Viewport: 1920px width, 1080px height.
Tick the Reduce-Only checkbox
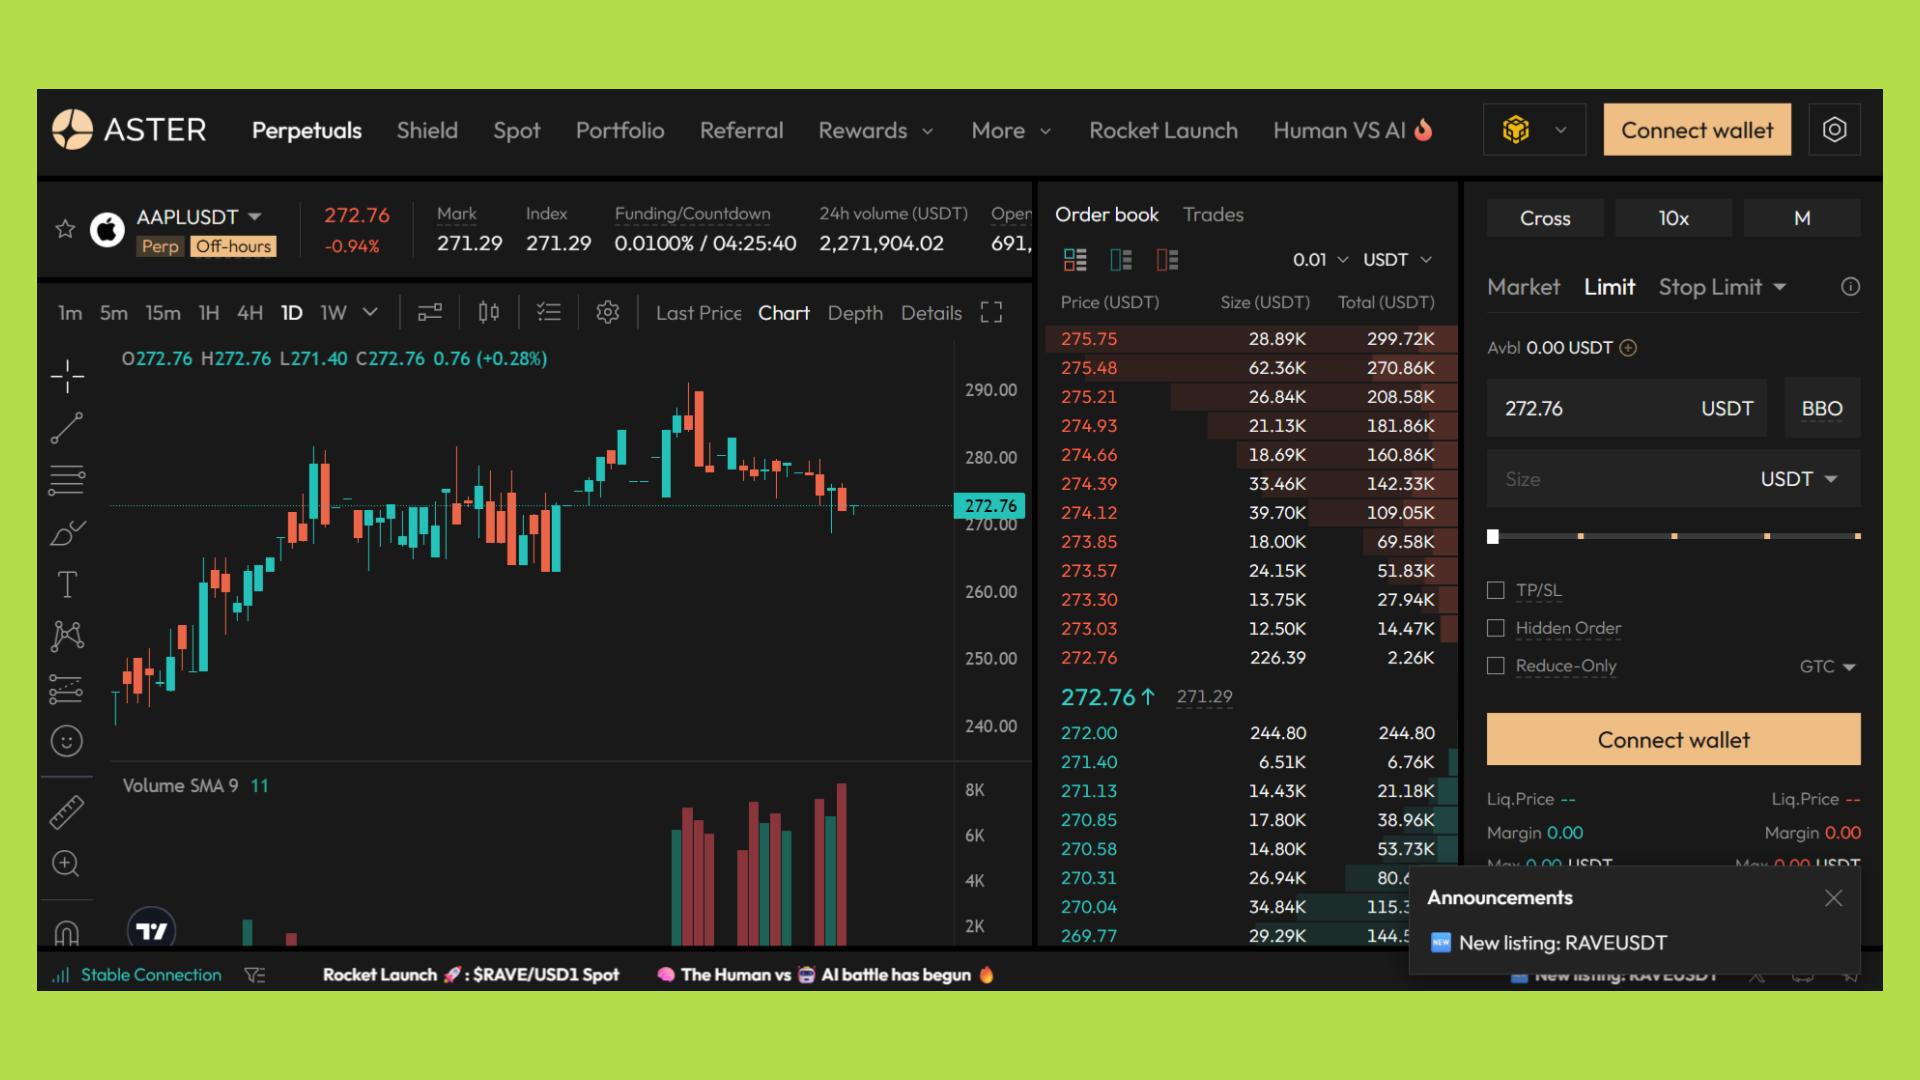click(1496, 666)
